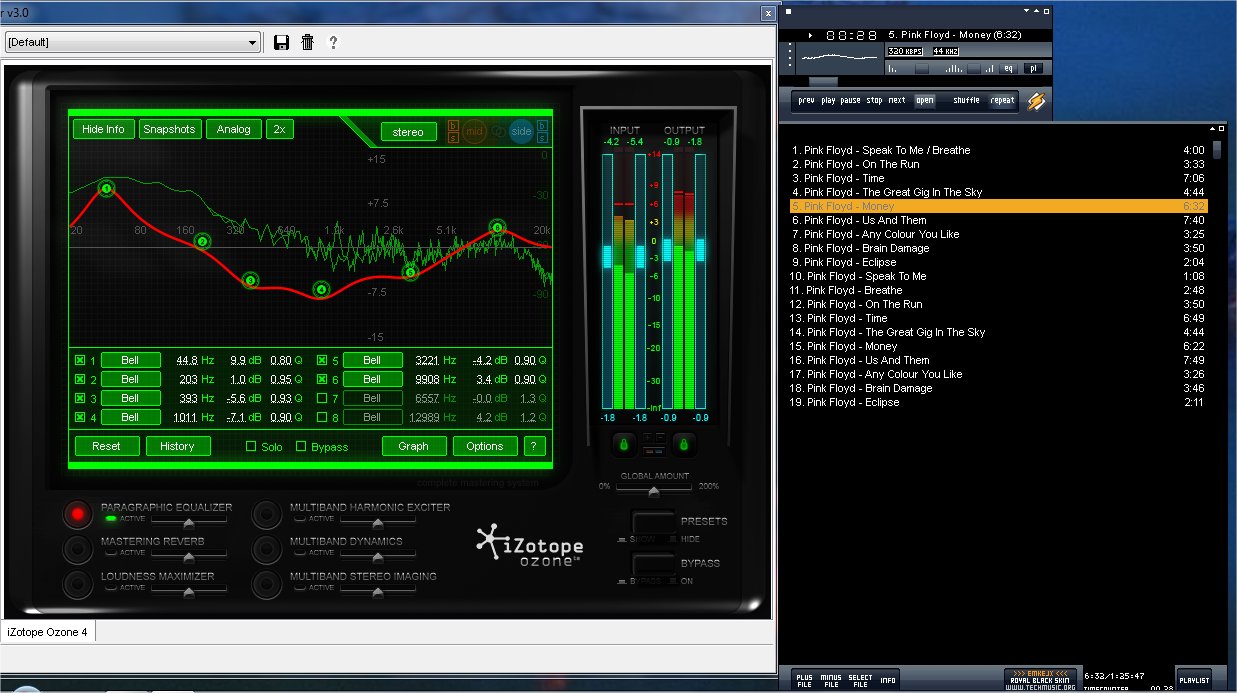The image size is (1237, 693).
Task: Open the Paragraphic Equalizer module
Action: (76, 515)
